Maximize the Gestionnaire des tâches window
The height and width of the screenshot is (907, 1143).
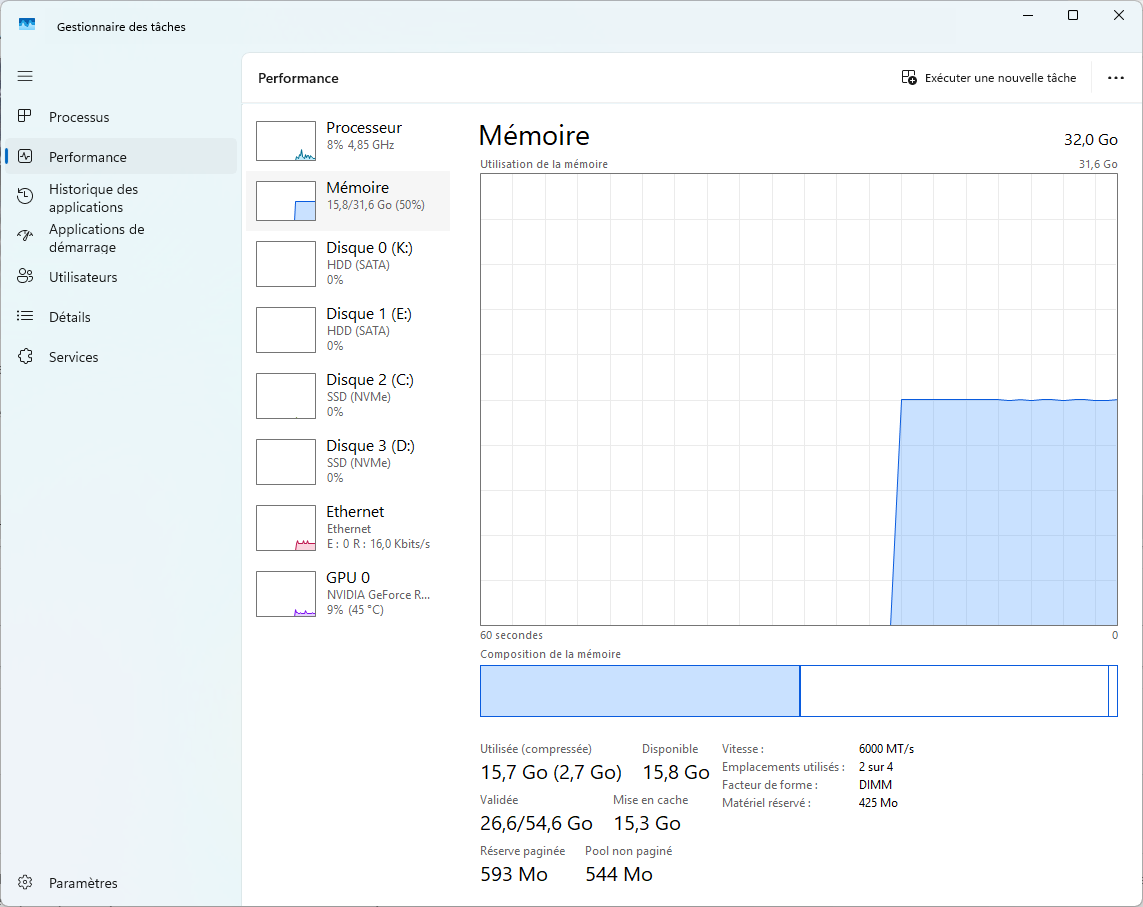[x=1073, y=15]
